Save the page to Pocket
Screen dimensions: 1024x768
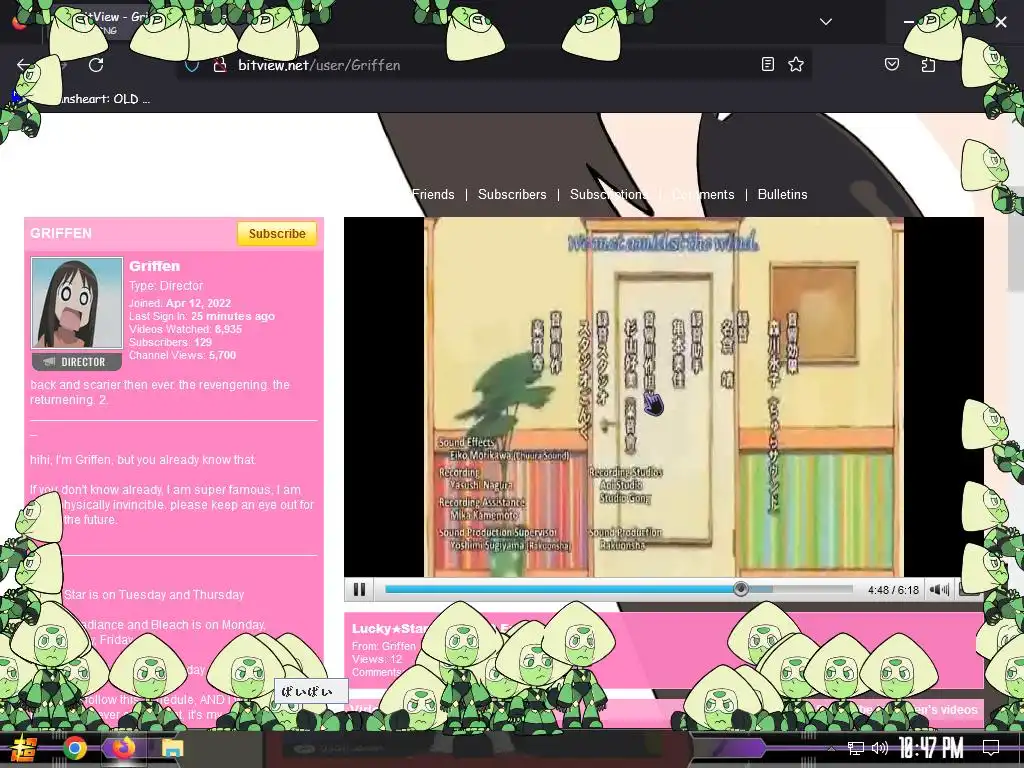click(x=891, y=65)
